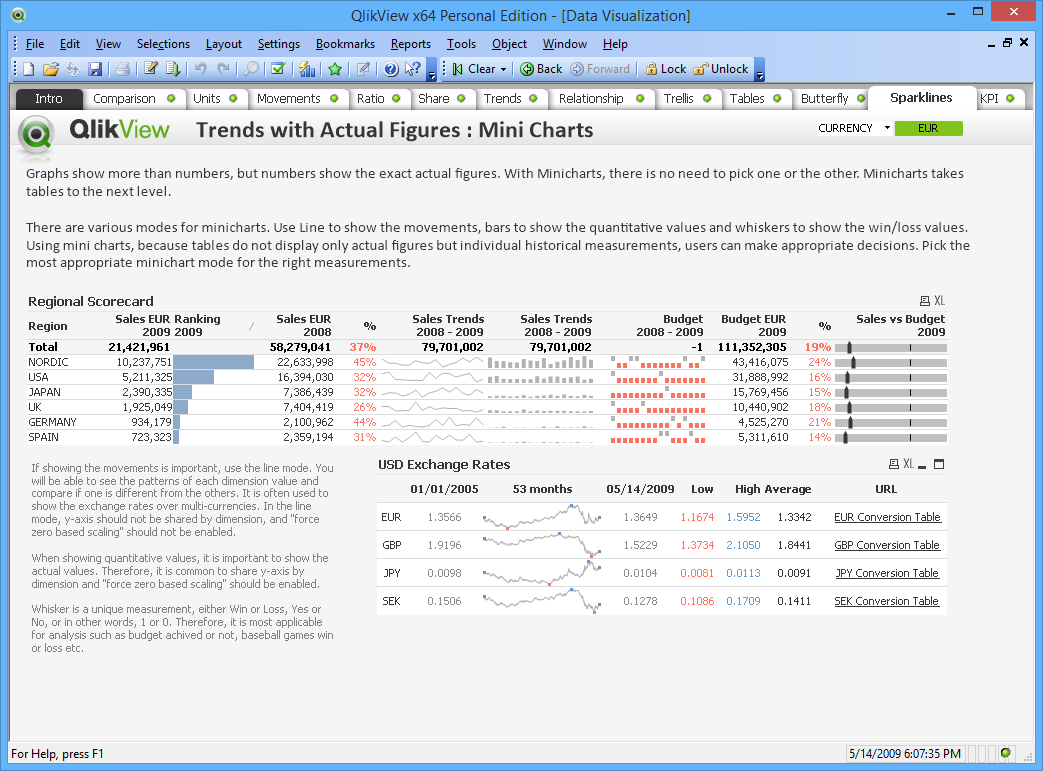Screen dimensions: 1043x771
Task: Click the Help Topics question mark icon
Action: (x=390, y=69)
